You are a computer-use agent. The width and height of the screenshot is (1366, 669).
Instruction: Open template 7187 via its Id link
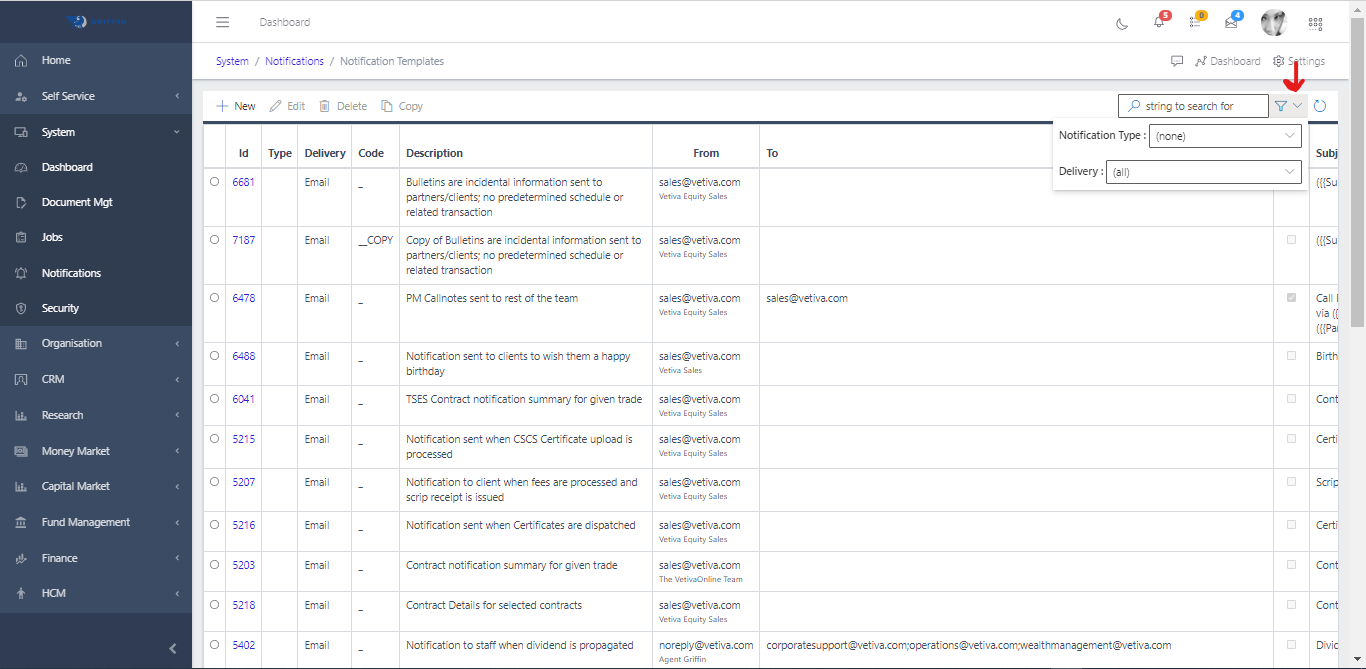[x=243, y=240]
